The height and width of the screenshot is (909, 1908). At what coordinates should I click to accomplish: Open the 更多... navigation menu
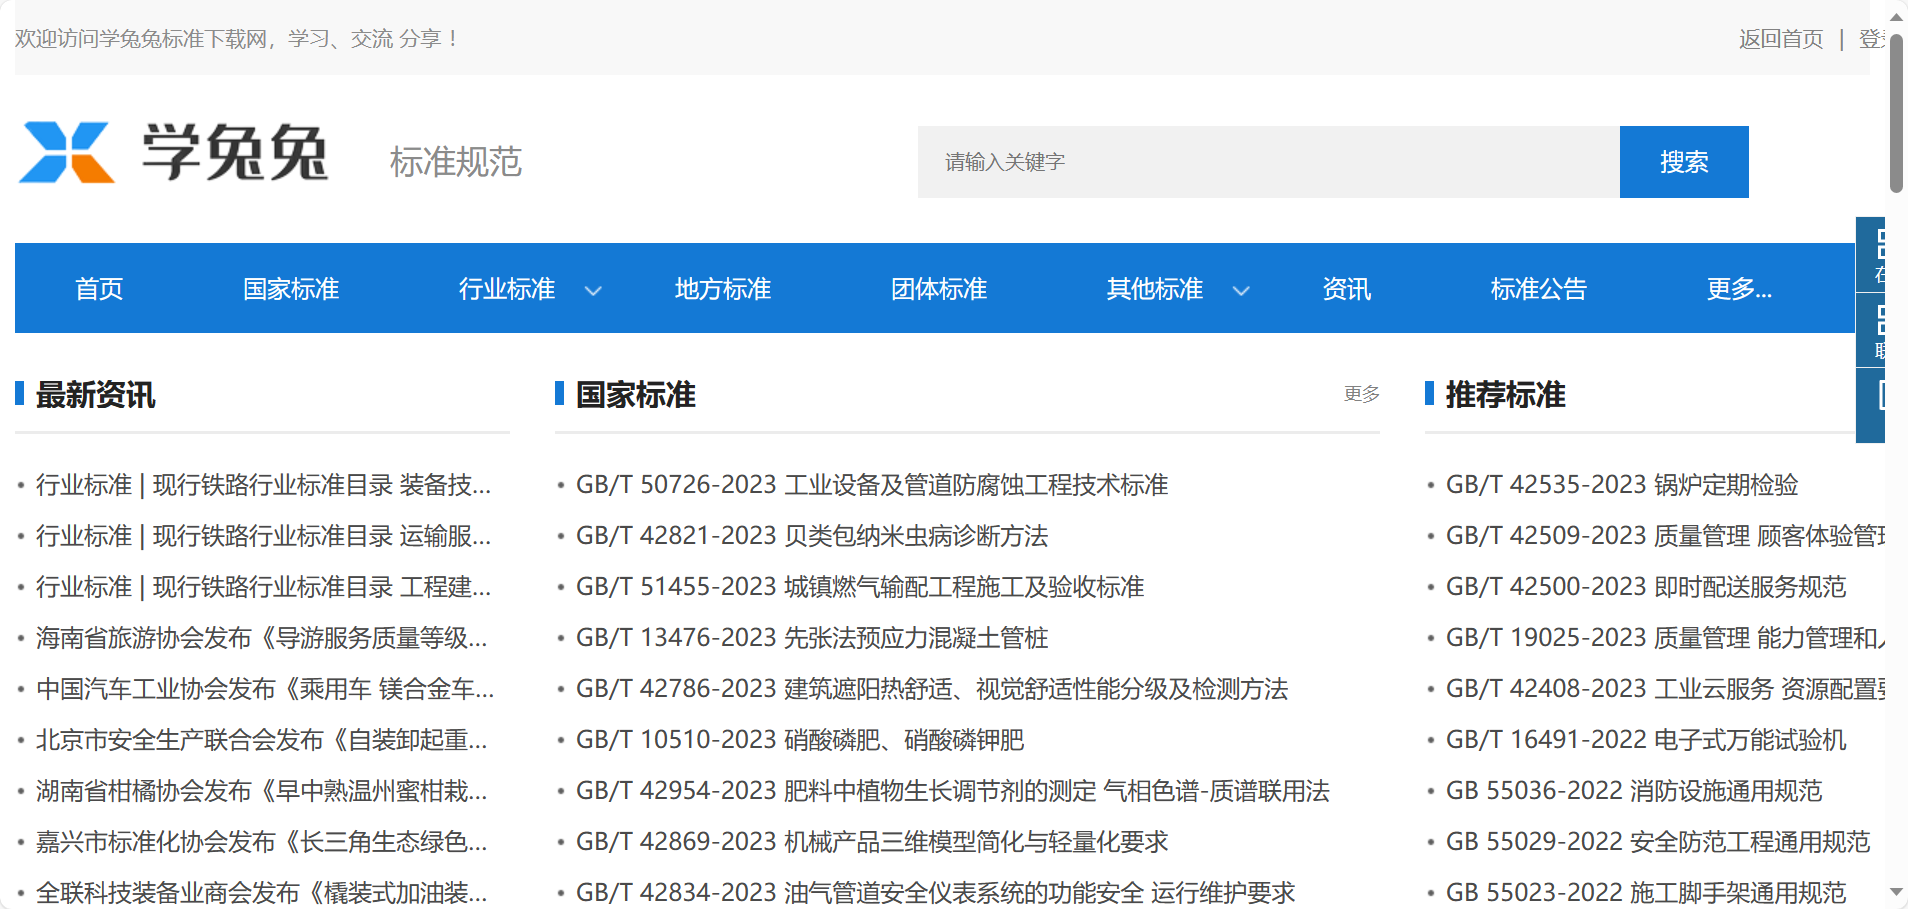1738,289
